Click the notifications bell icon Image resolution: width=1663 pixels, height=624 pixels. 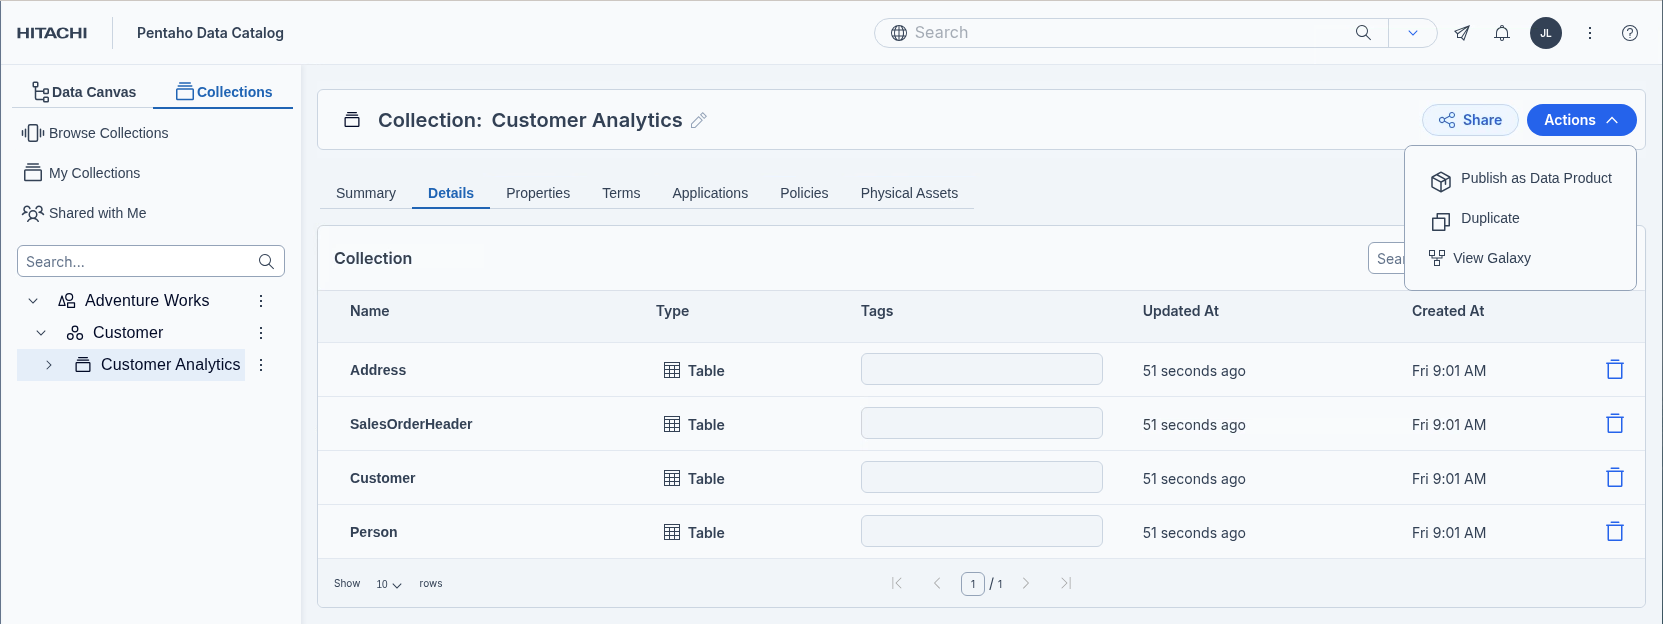1501,33
